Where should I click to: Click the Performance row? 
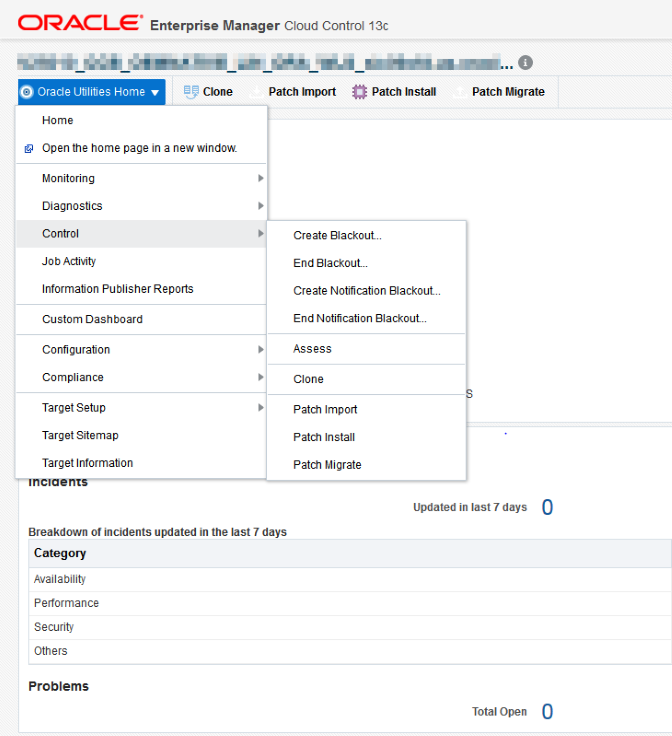point(350,604)
